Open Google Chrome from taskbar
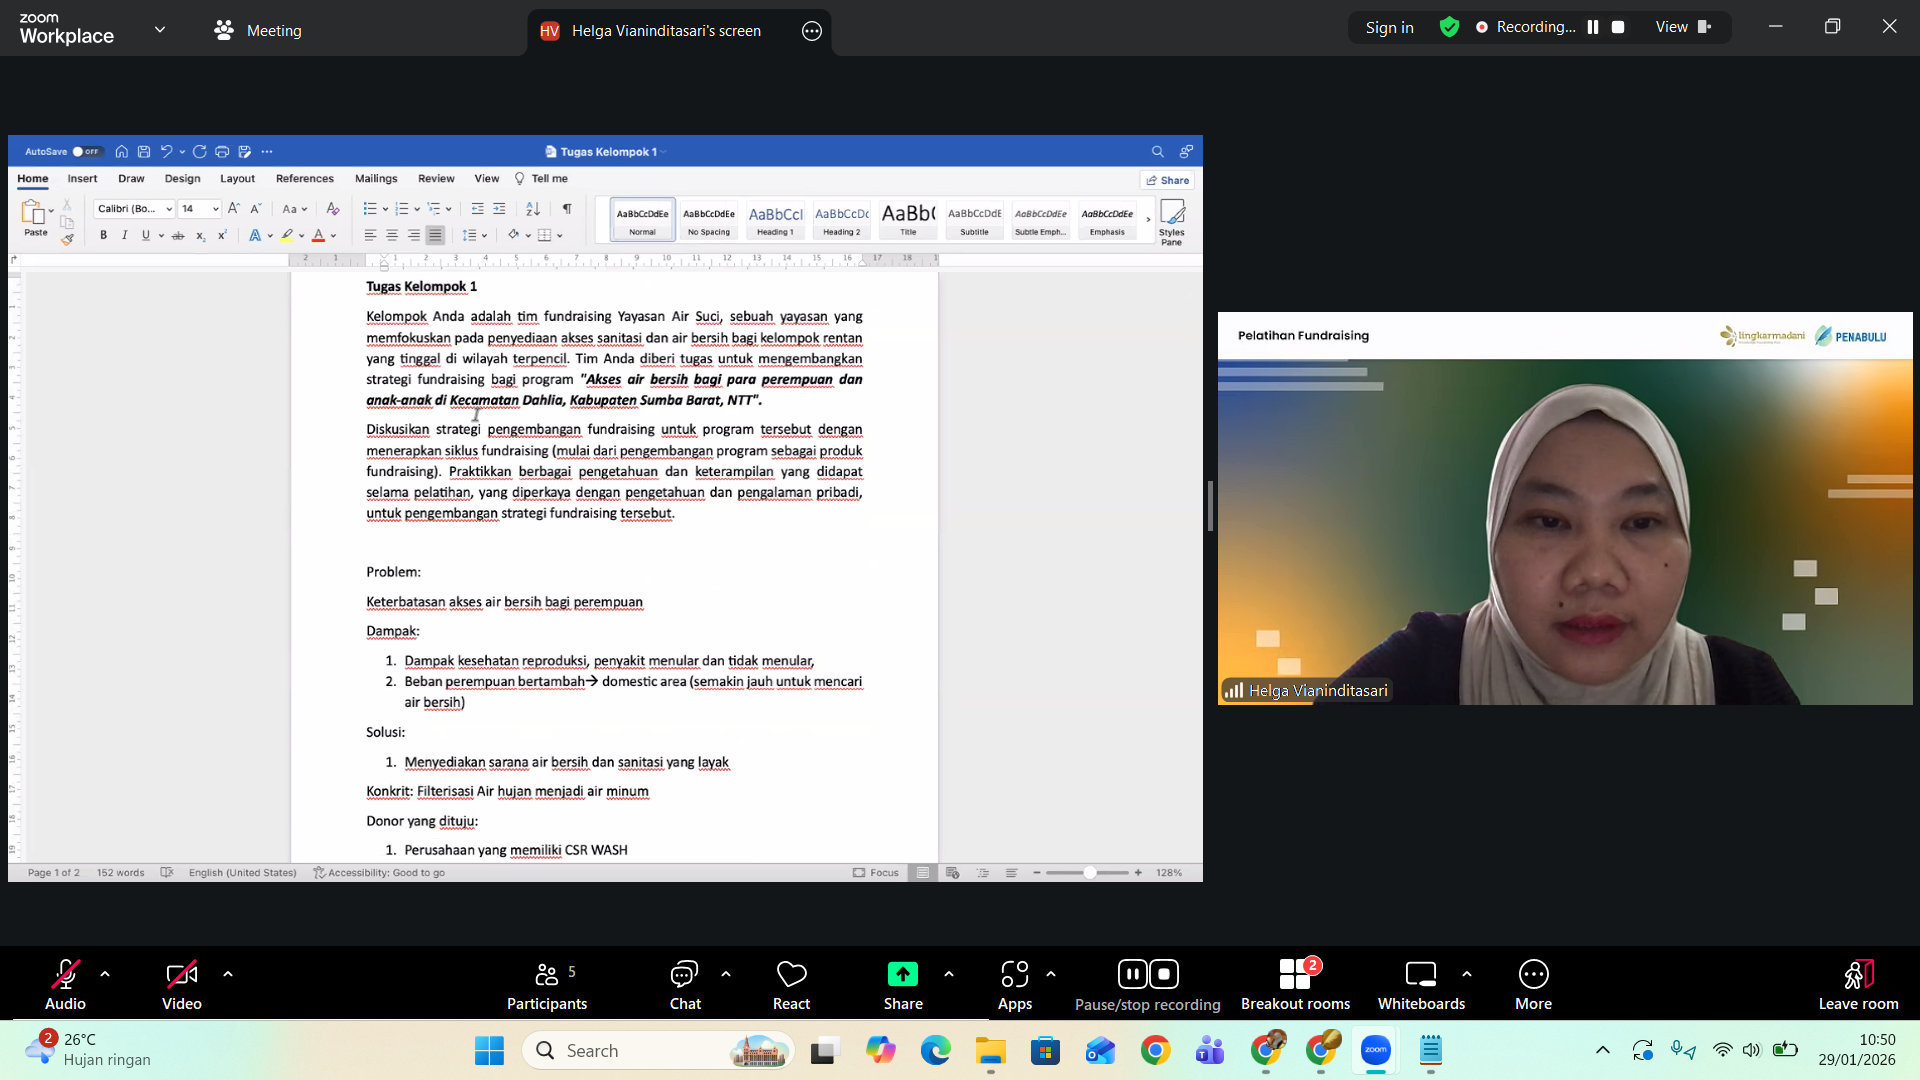The width and height of the screenshot is (1920, 1080). 1155,1050
